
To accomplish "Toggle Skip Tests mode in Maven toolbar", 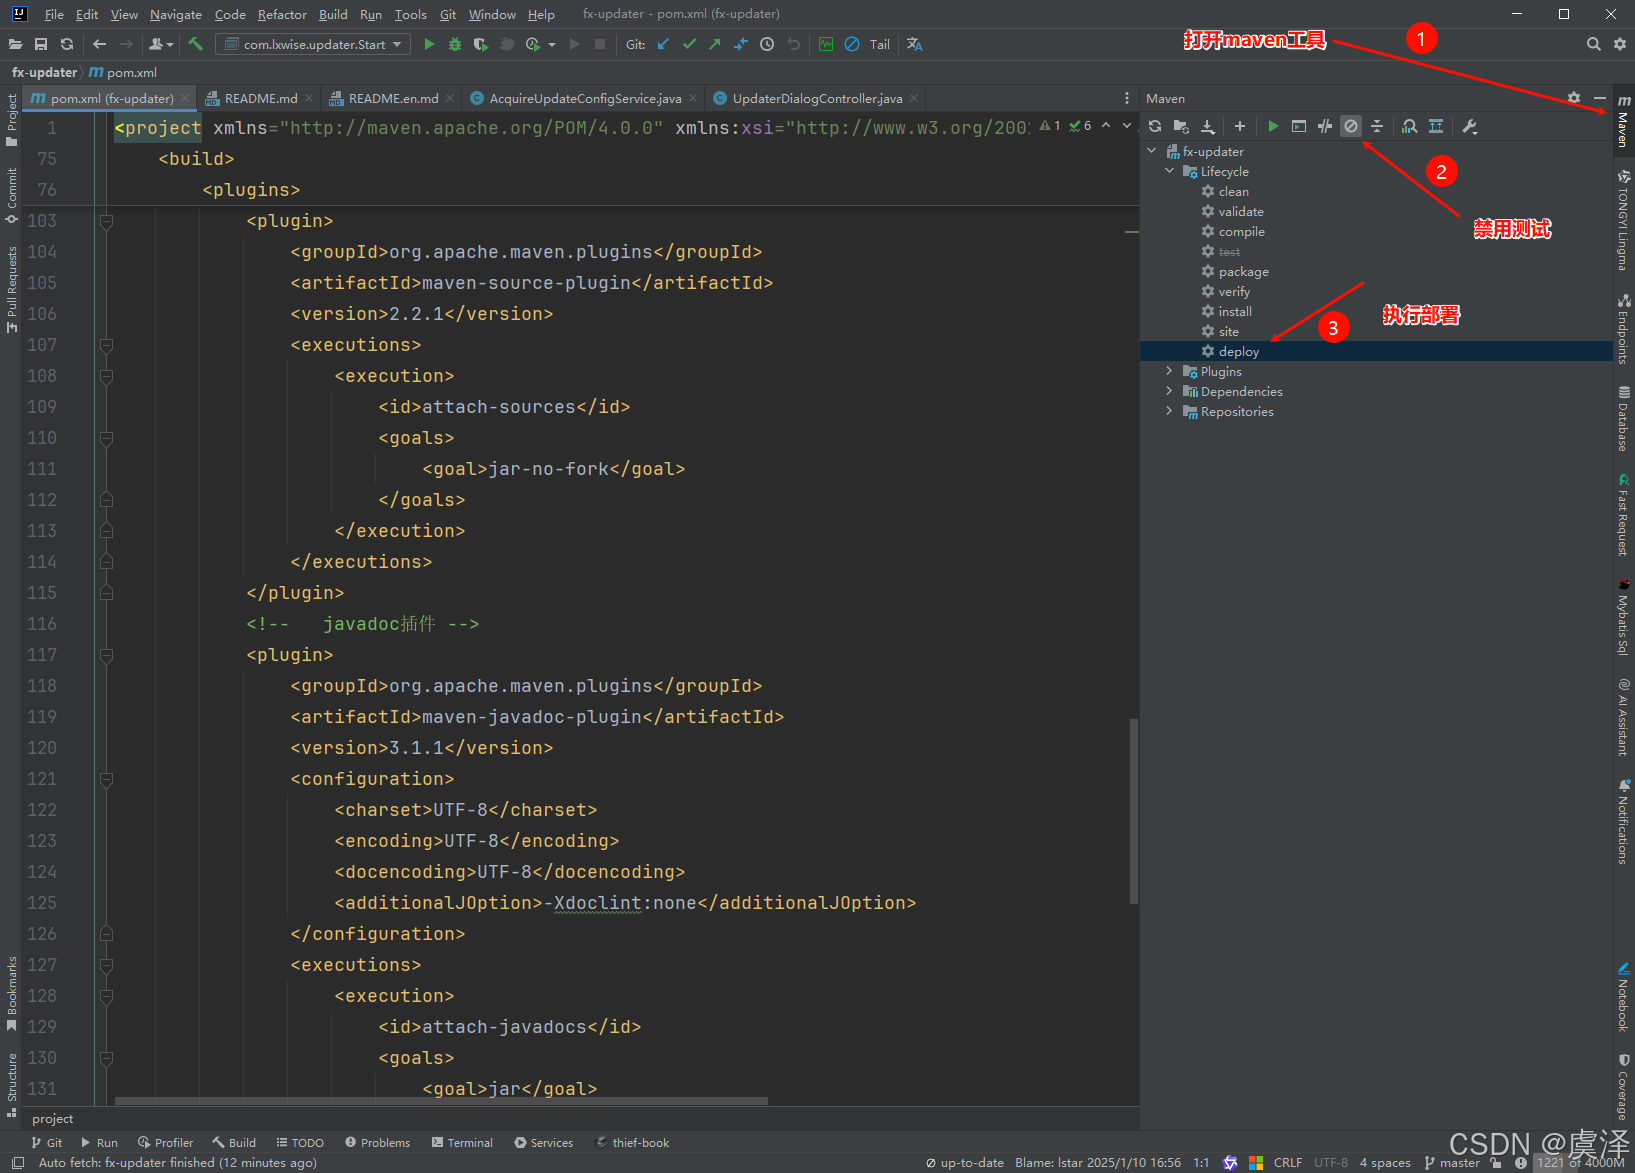I will coord(1351,126).
